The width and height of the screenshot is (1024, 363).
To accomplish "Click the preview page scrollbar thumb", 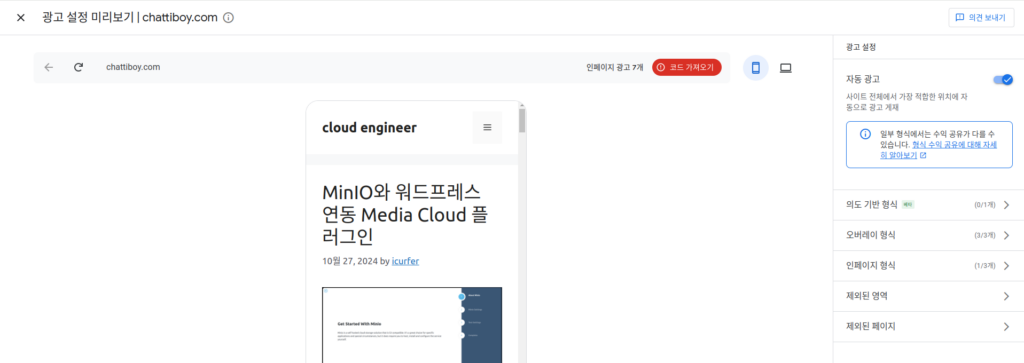I will (x=522, y=121).
